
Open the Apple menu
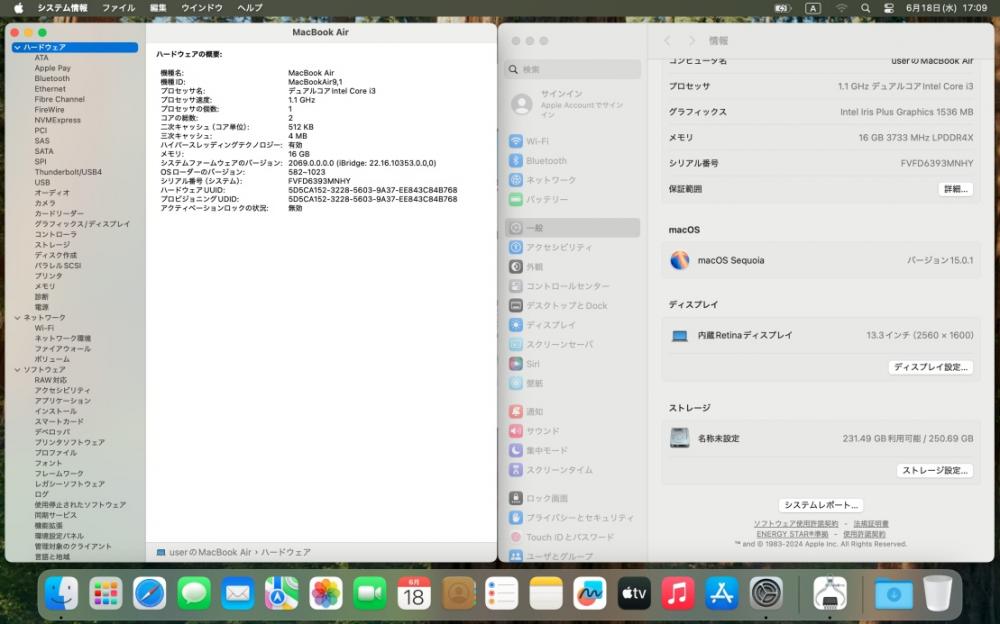18,8
